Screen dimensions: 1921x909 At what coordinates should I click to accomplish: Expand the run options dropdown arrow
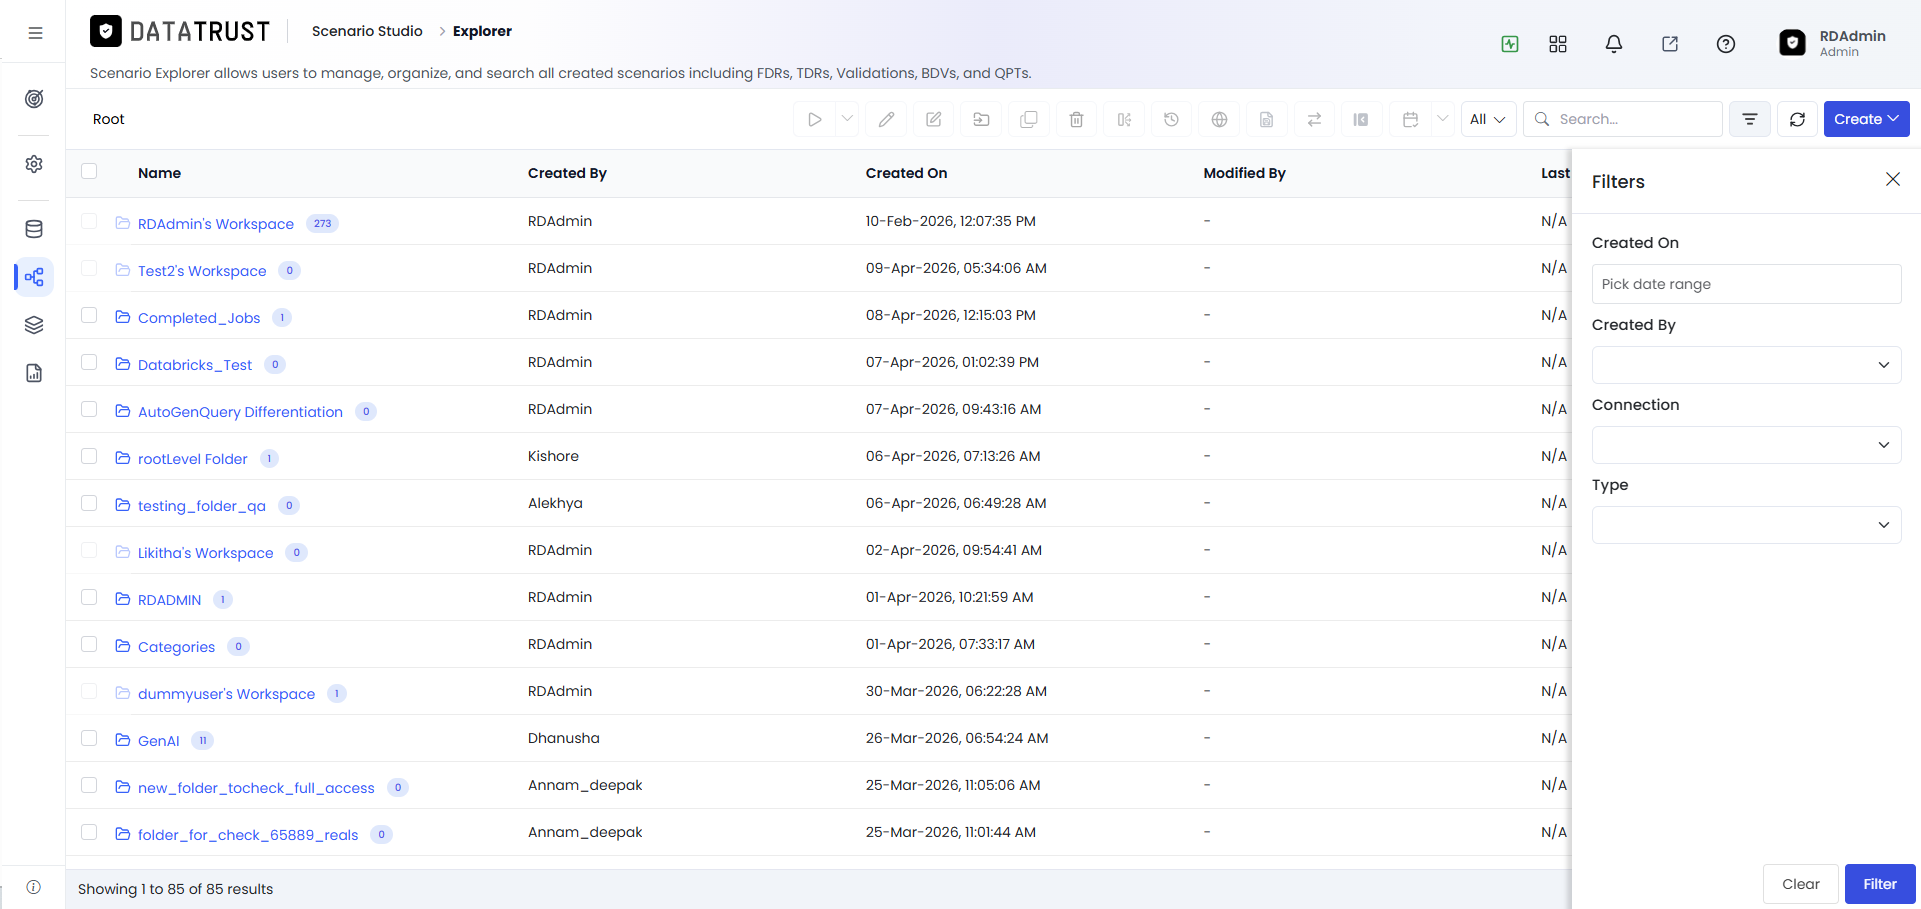pyautogui.click(x=847, y=119)
